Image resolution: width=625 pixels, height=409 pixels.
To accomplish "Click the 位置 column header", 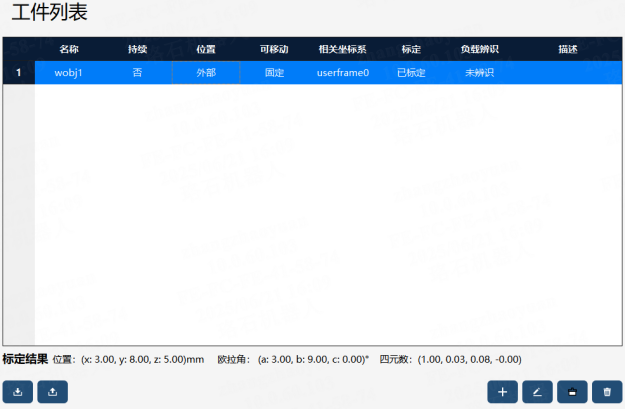I will click(x=206, y=49).
